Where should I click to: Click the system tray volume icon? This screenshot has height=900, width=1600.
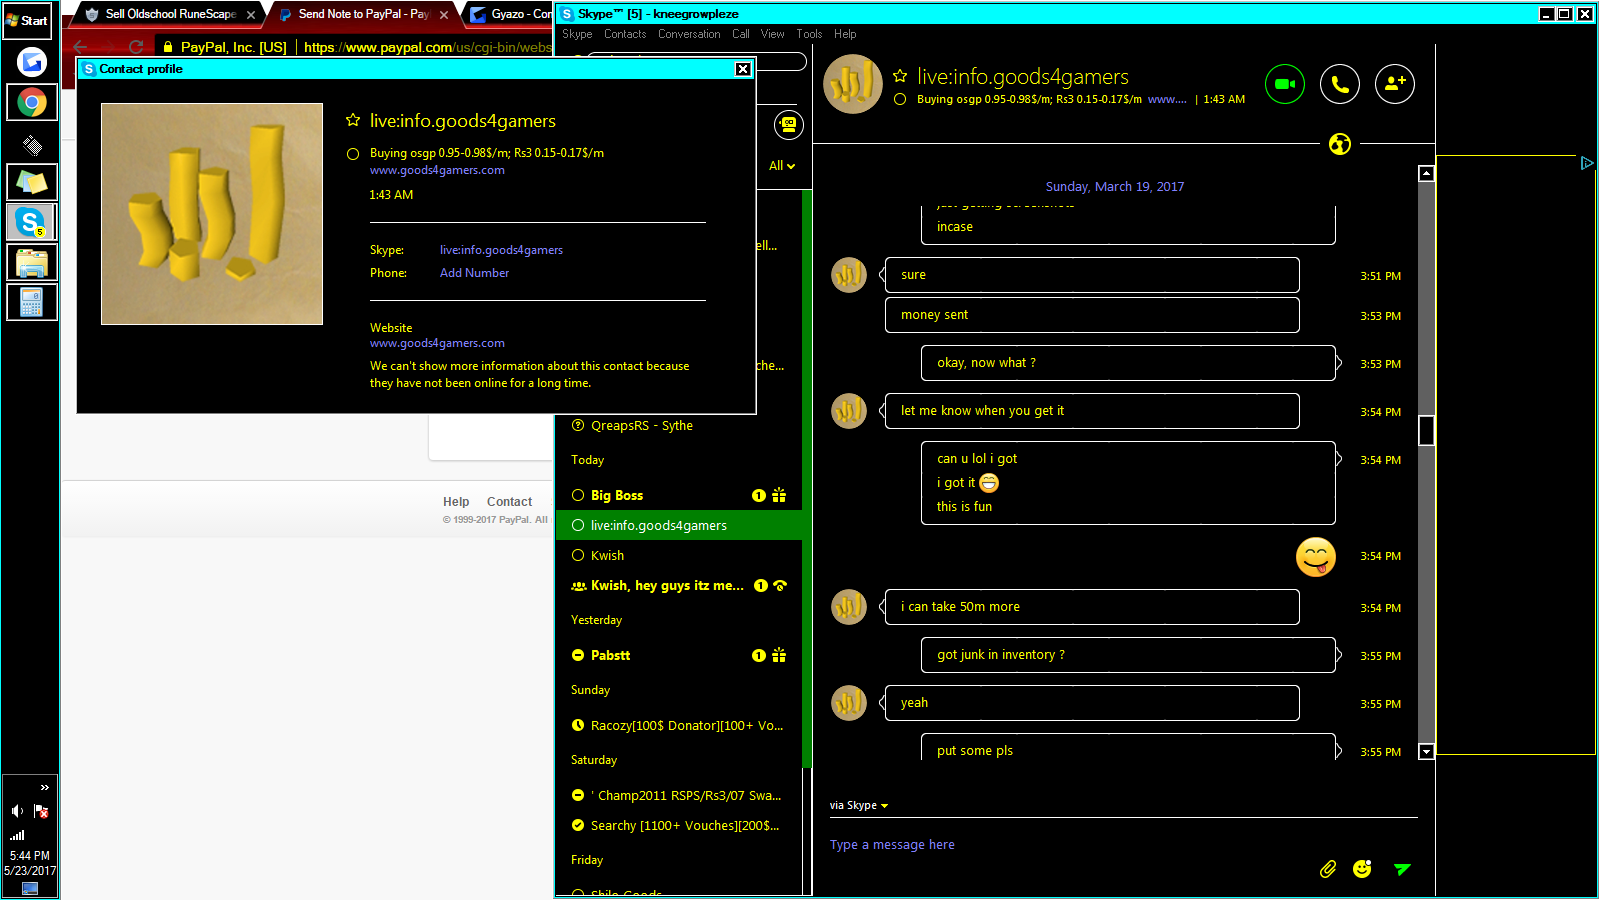coord(17,811)
